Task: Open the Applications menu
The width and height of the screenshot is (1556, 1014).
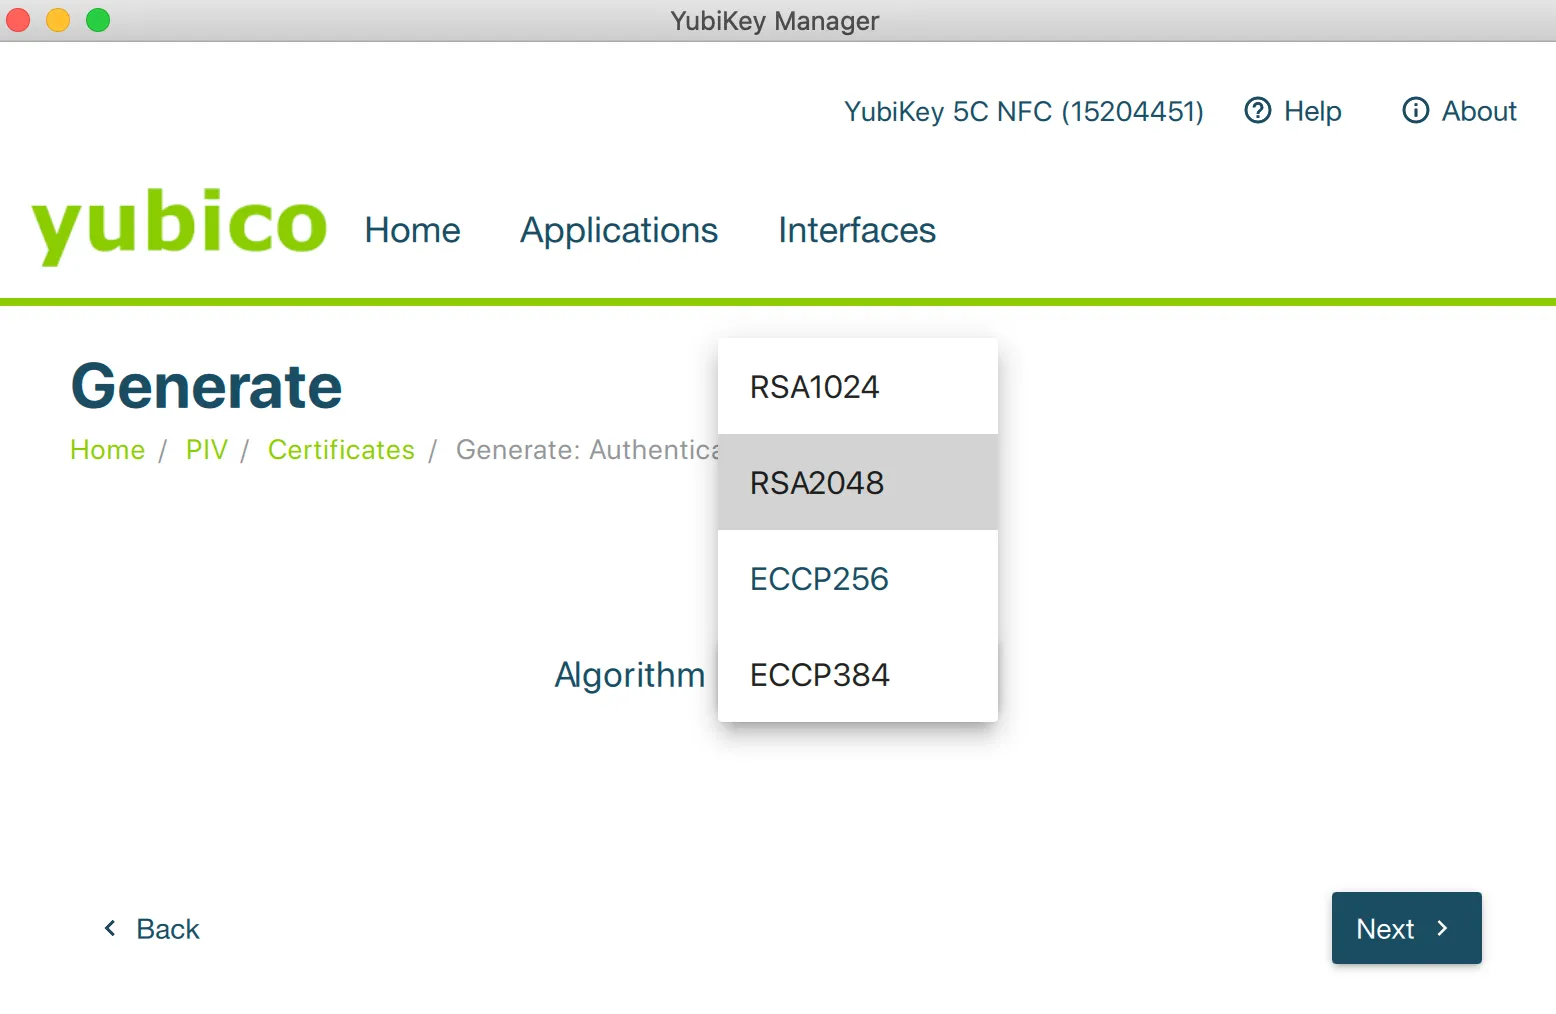Action: click(x=618, y=230)
